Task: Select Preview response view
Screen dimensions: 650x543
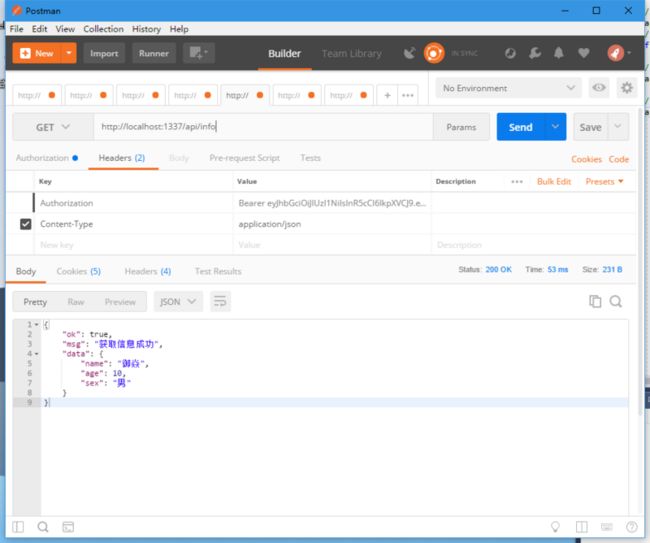Action: click(120, 302)
